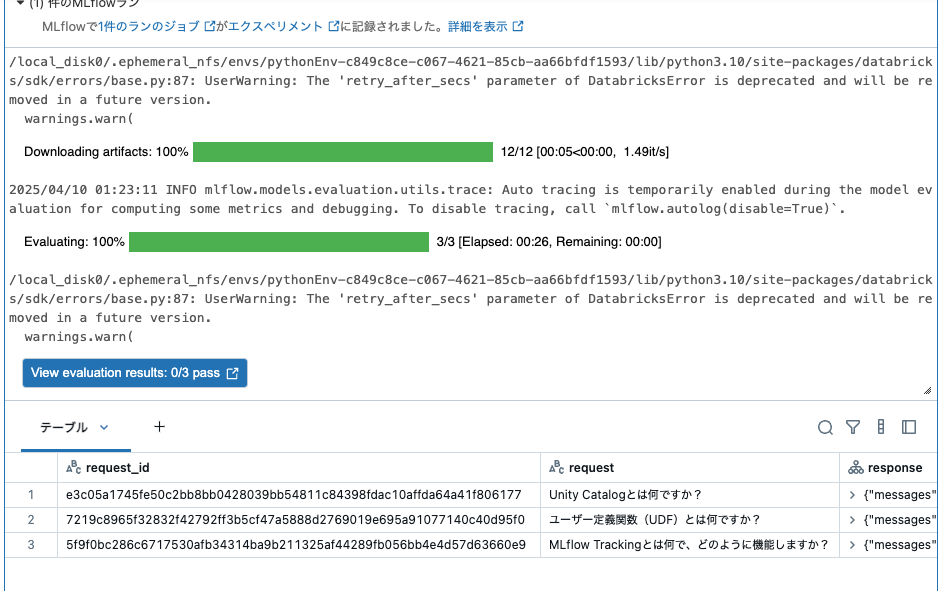Screen dimensions: 939x591
Task: Click the Evaluating 100% progress bar
Action: (280, 241)
